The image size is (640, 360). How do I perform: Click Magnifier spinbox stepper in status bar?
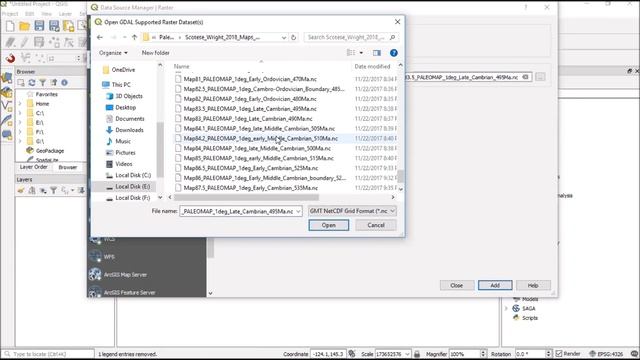[484, 353]
